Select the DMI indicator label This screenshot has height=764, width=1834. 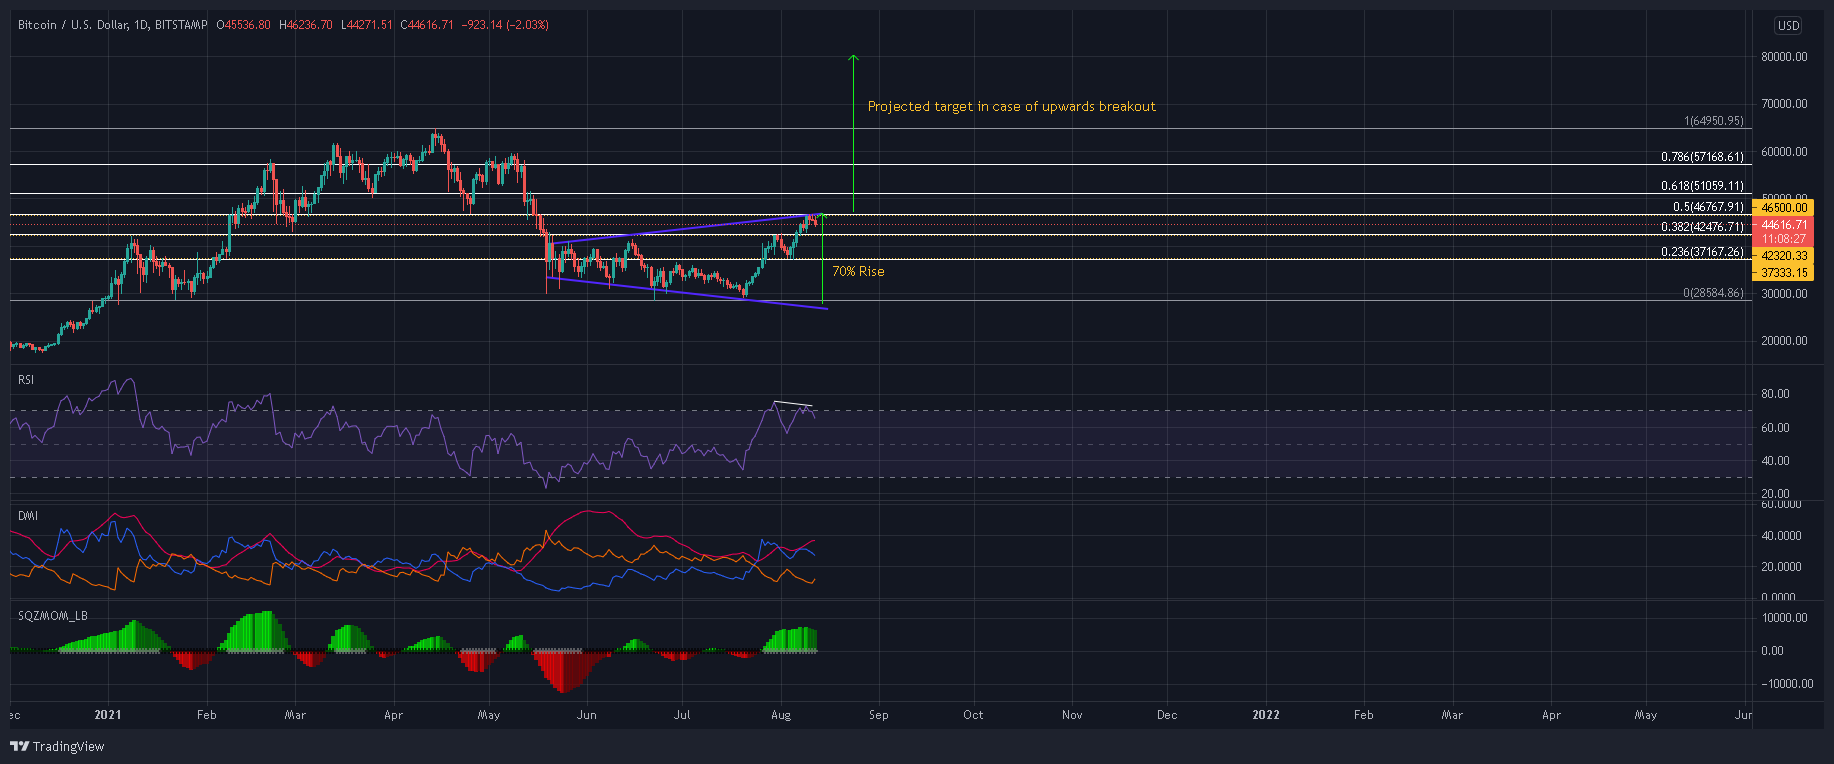28,516
